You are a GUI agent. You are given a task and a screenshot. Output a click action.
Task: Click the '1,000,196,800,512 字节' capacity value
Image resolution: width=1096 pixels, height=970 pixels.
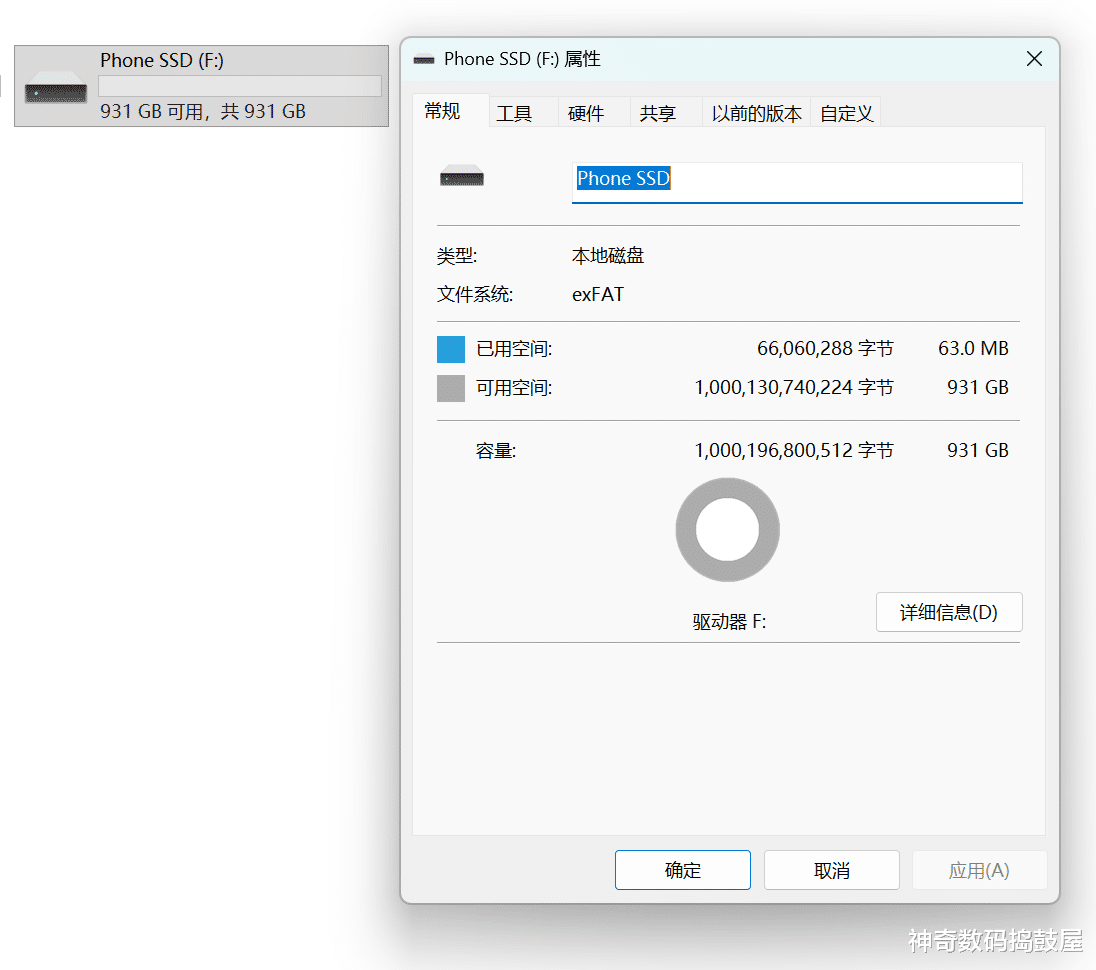click(x=793, y=450)
